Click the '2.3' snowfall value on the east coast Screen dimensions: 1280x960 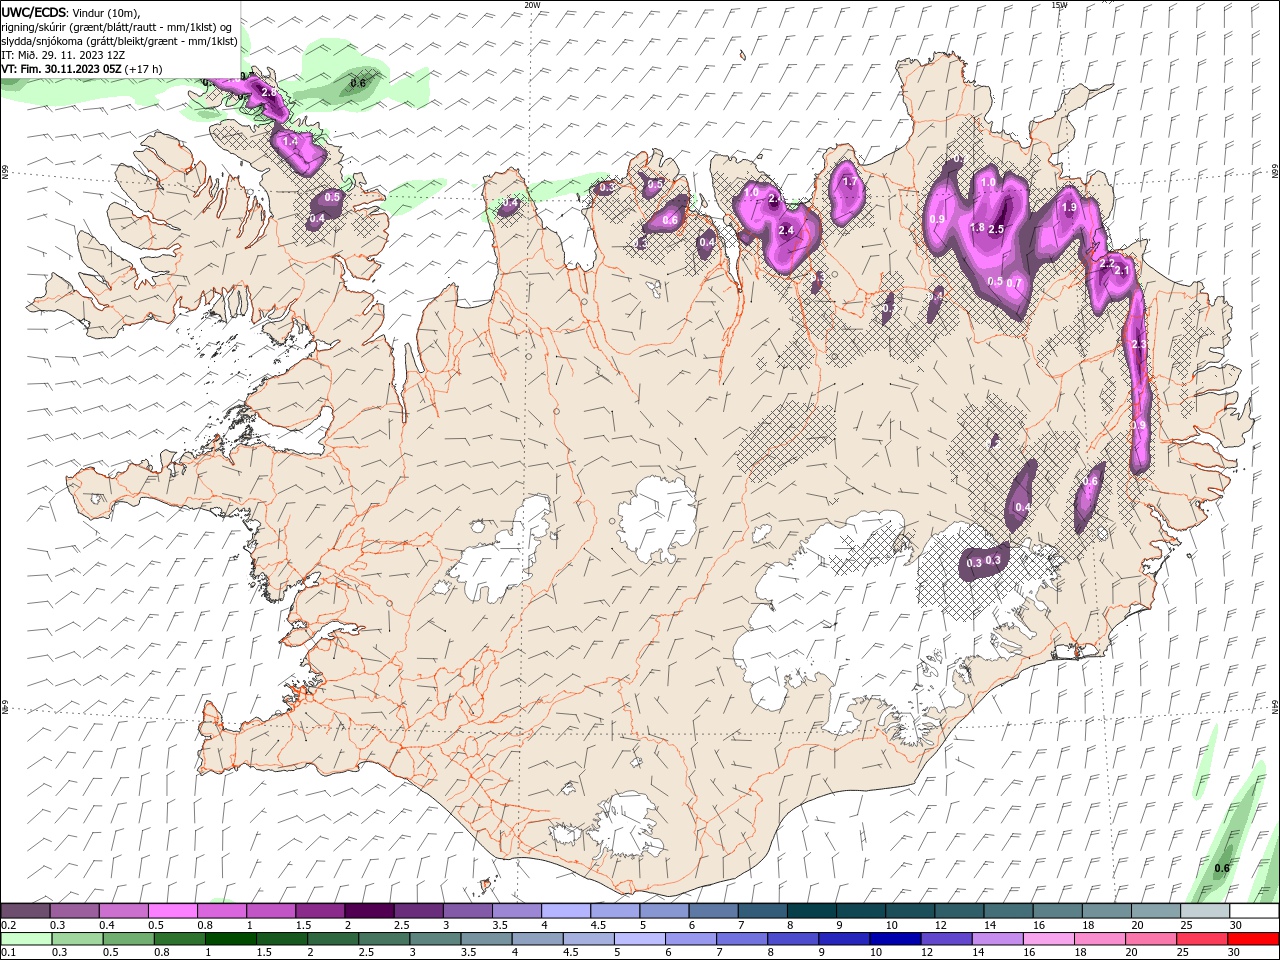[1139, 344]
